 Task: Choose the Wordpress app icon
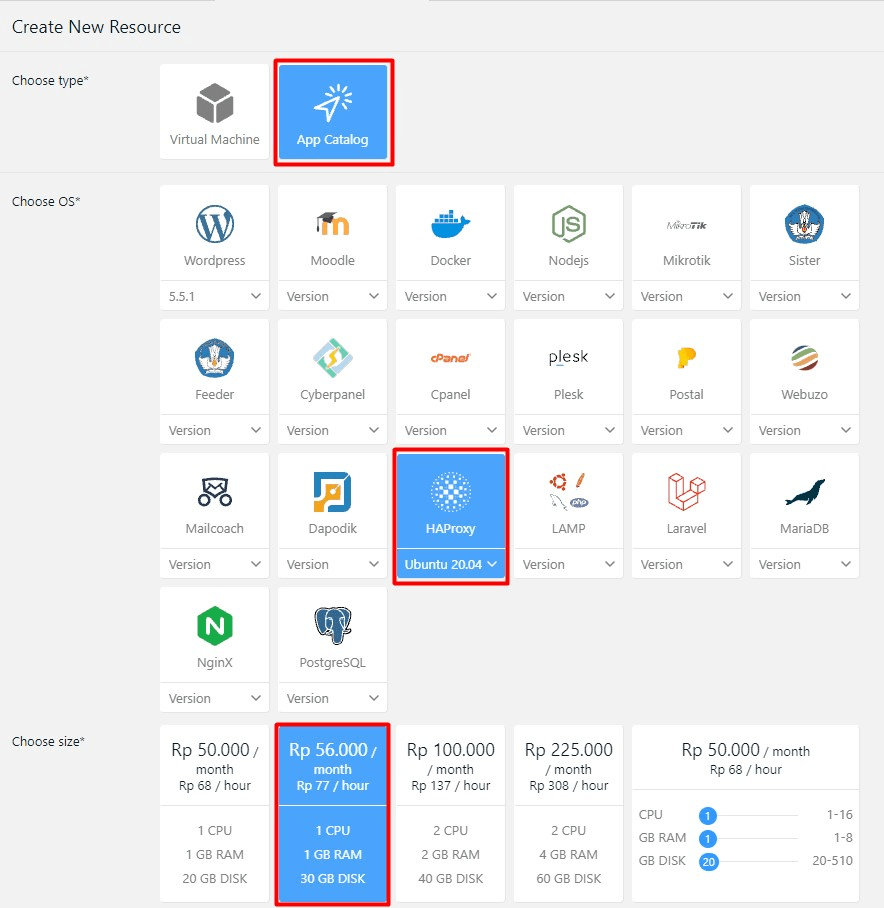[x=214, y=225]
